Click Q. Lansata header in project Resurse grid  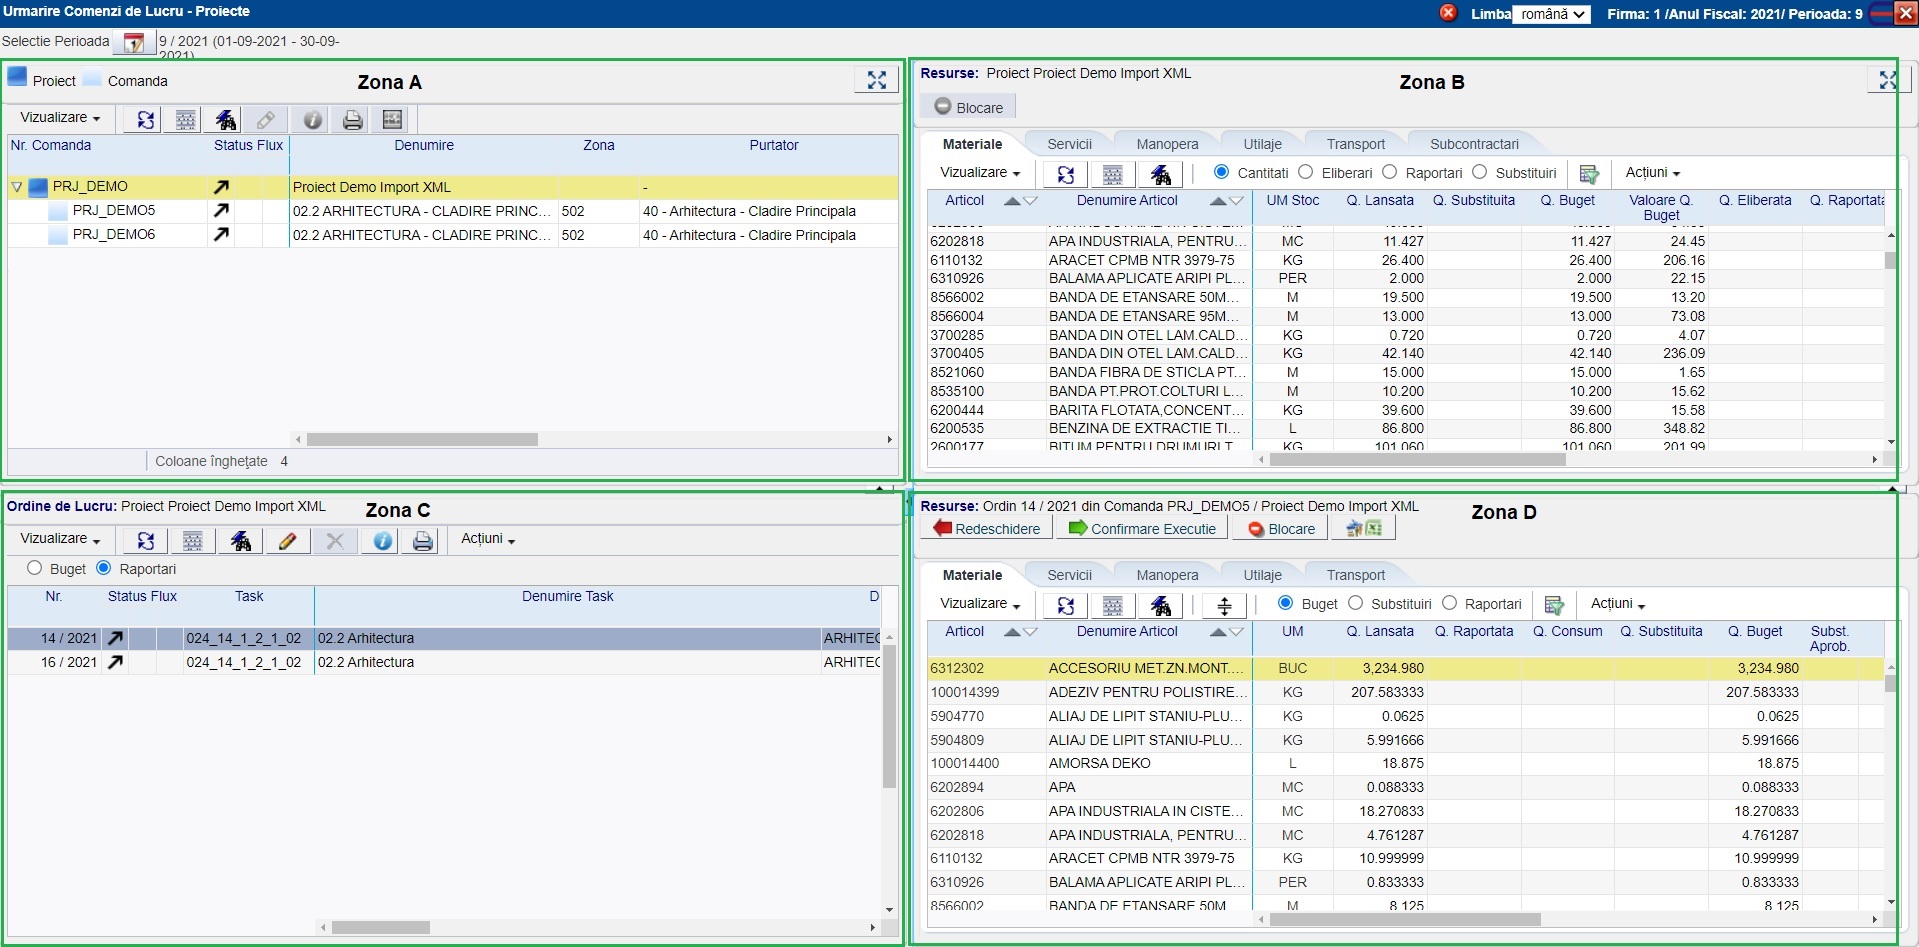(1379, 201)
